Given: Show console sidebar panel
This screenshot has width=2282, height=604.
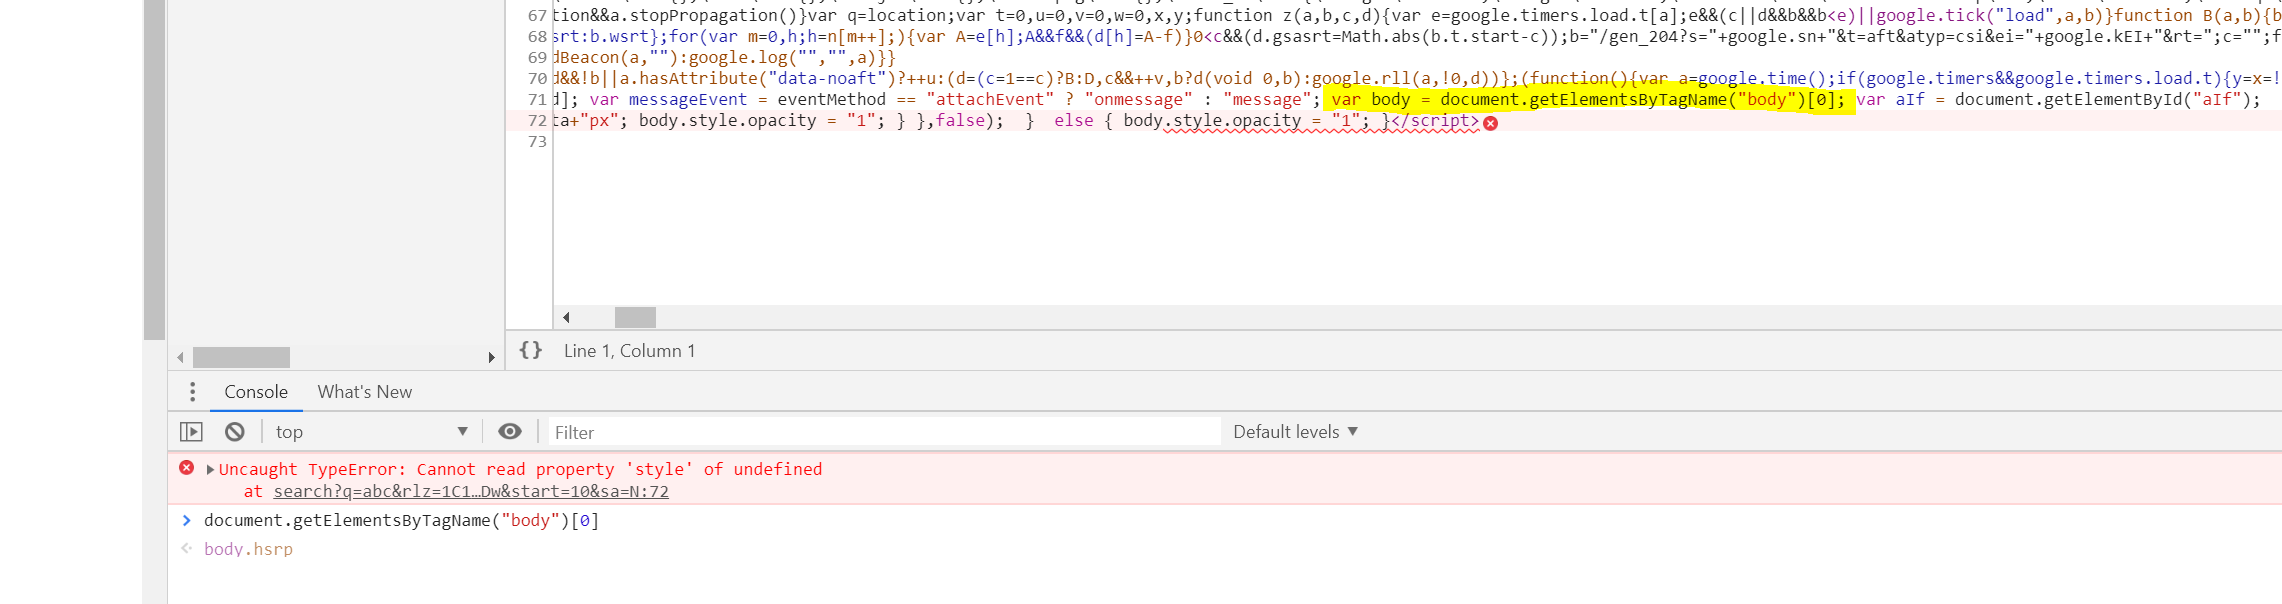Looking at the screenshot, I should coord(191,432).
